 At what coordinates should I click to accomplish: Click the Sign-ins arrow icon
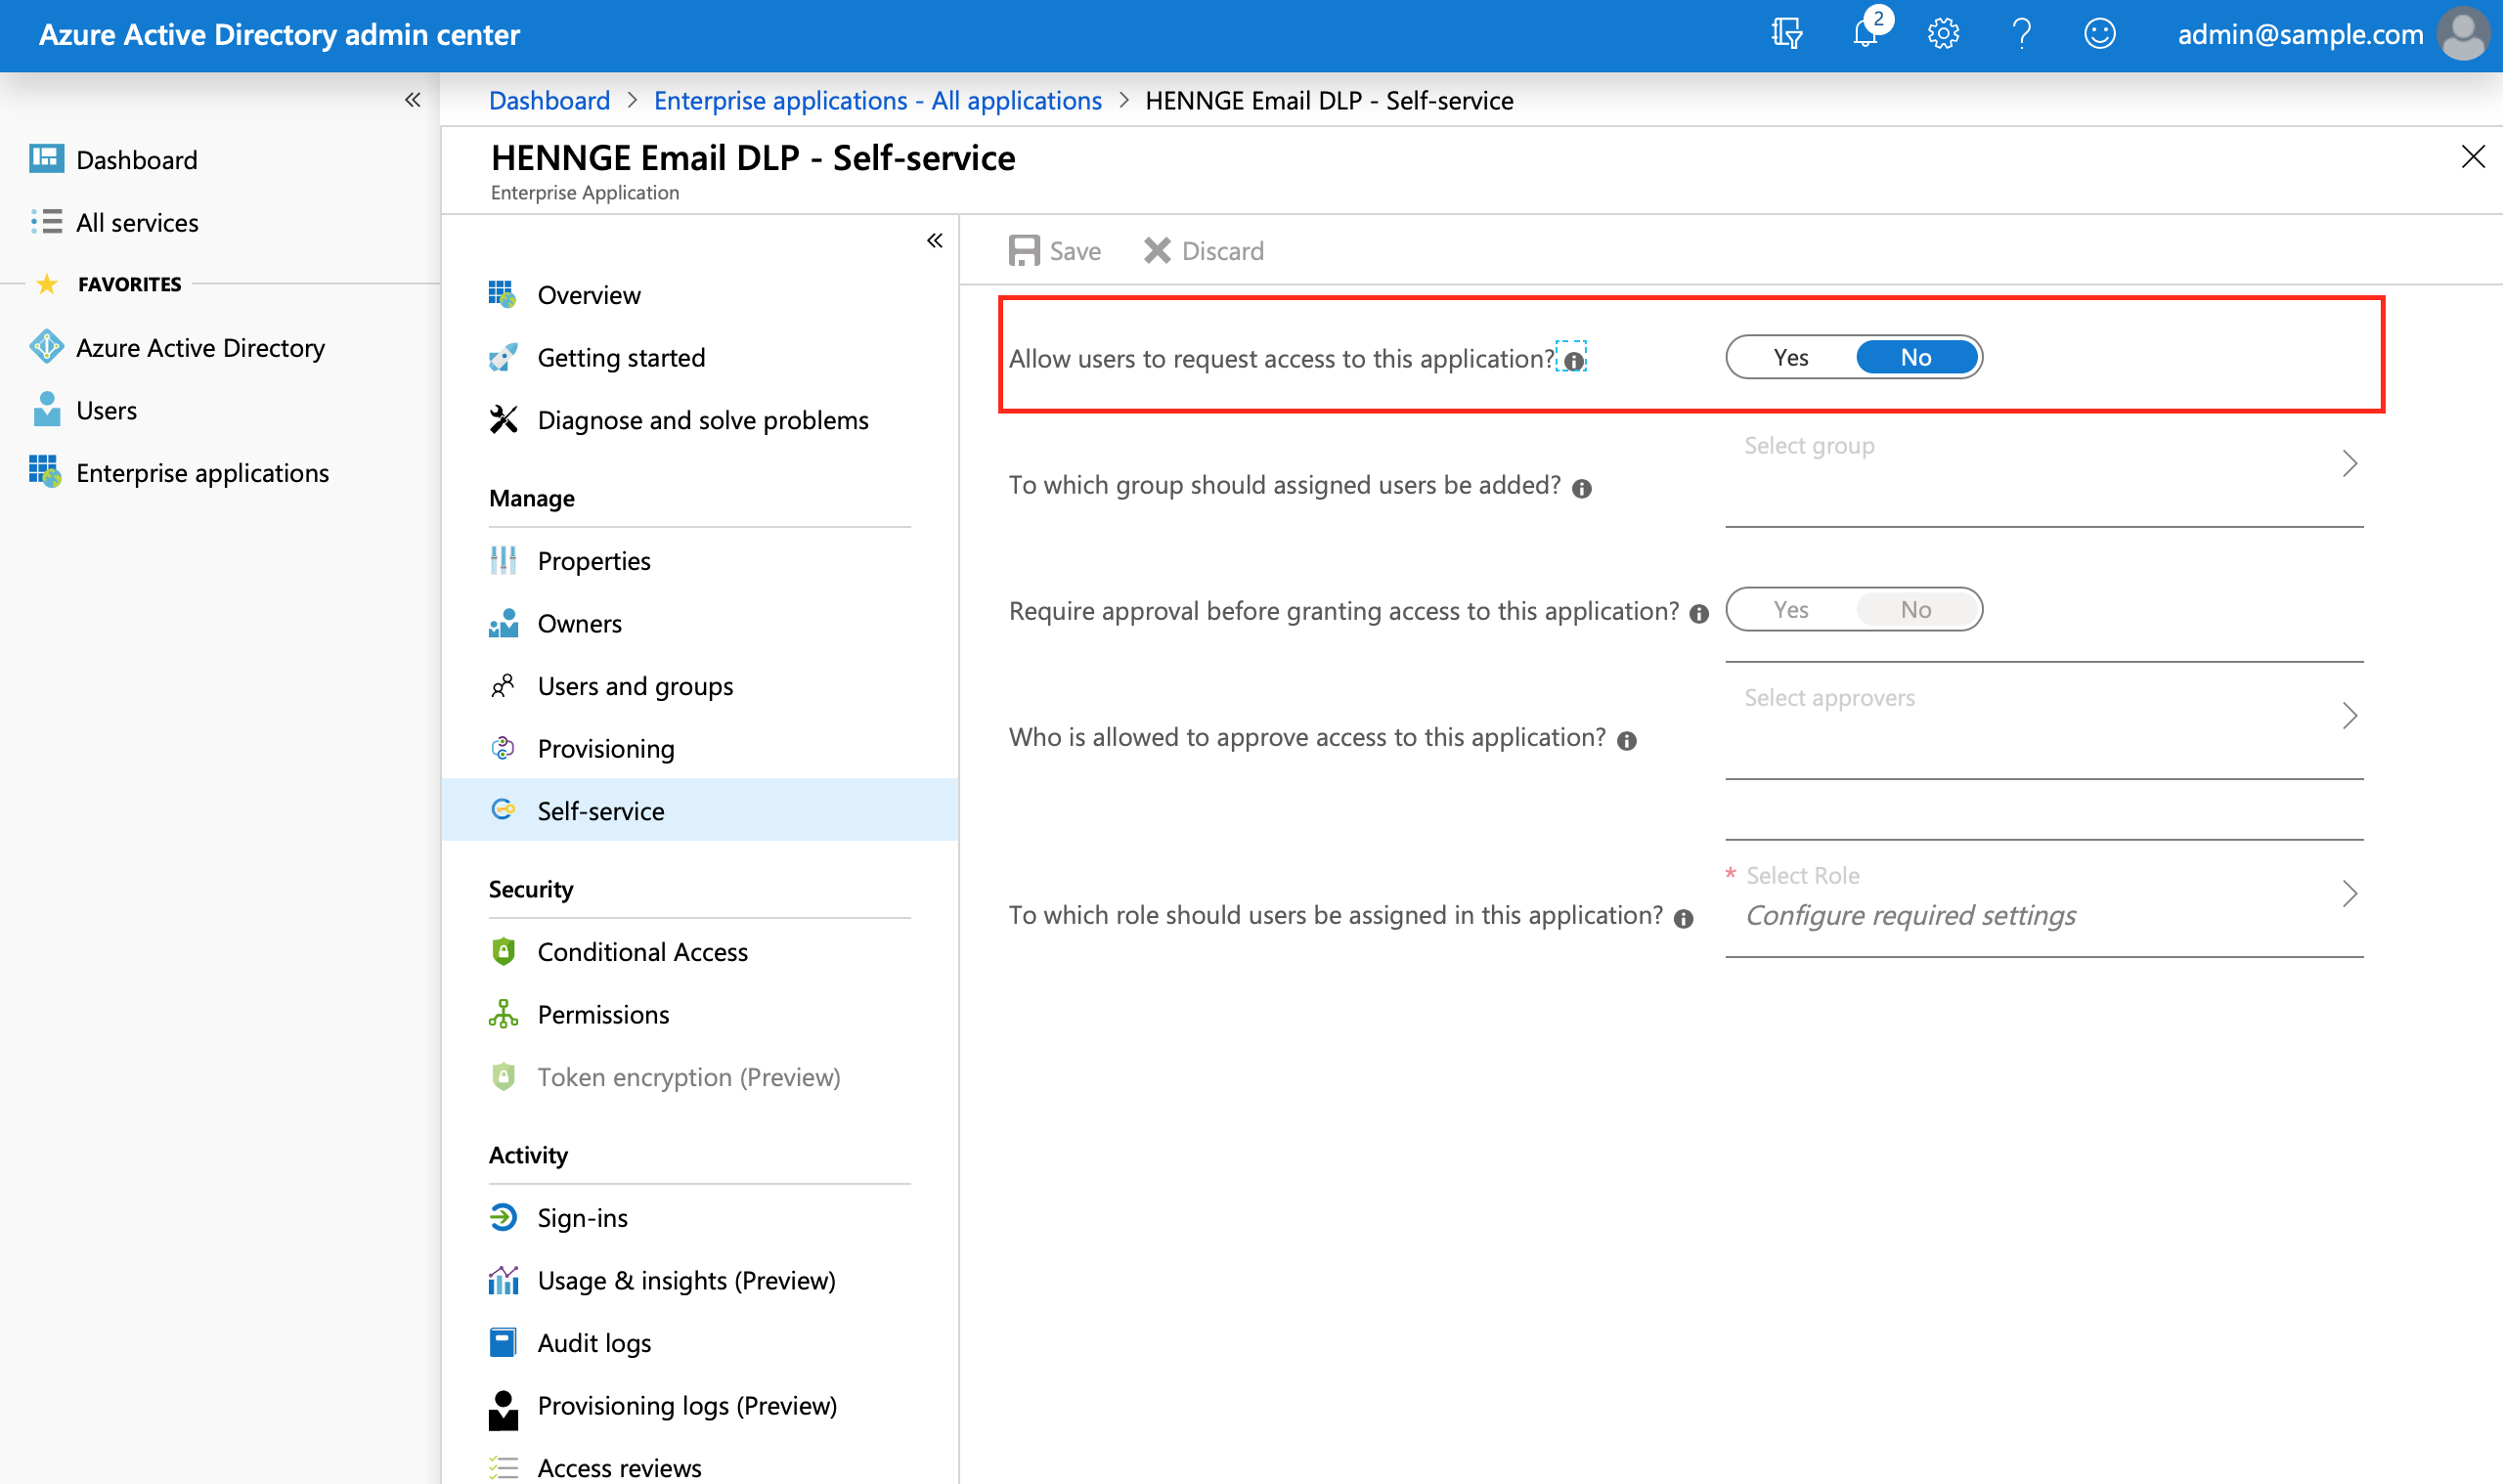coord(503,1217)
